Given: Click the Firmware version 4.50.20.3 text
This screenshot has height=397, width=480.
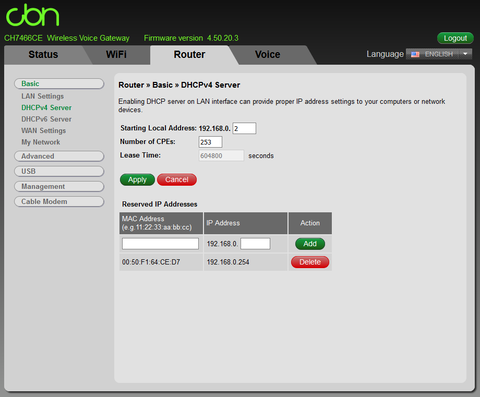Looking at the screenshot, I should click(191, 38).
